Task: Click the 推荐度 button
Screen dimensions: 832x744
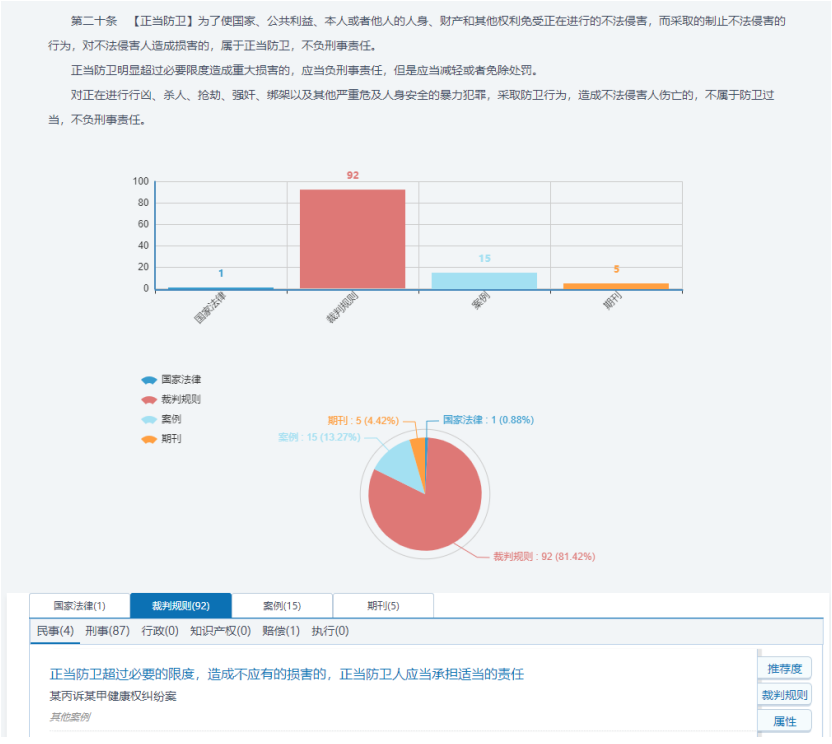Action: [785, 669]
